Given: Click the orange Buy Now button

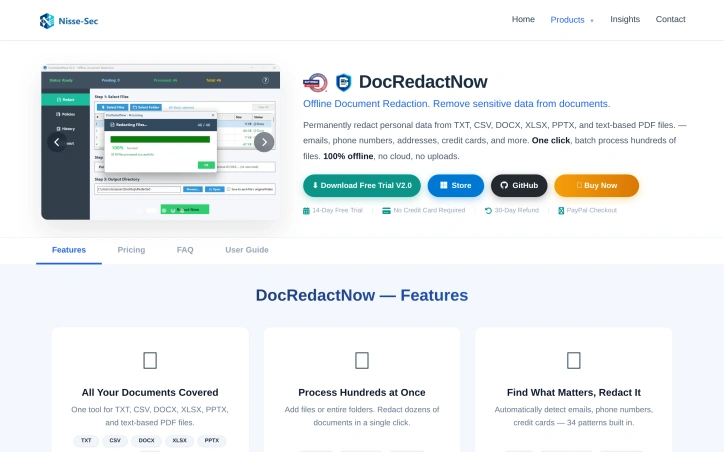Looking at the screenshot, I should pyautogui.click(x=597, y=186).
